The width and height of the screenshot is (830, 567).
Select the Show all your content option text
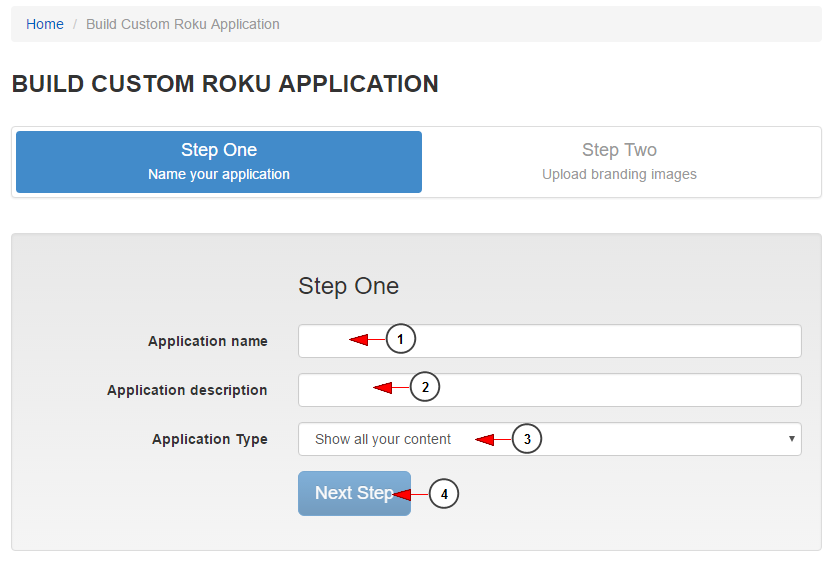pyautogui.click(x=383, y=439)
